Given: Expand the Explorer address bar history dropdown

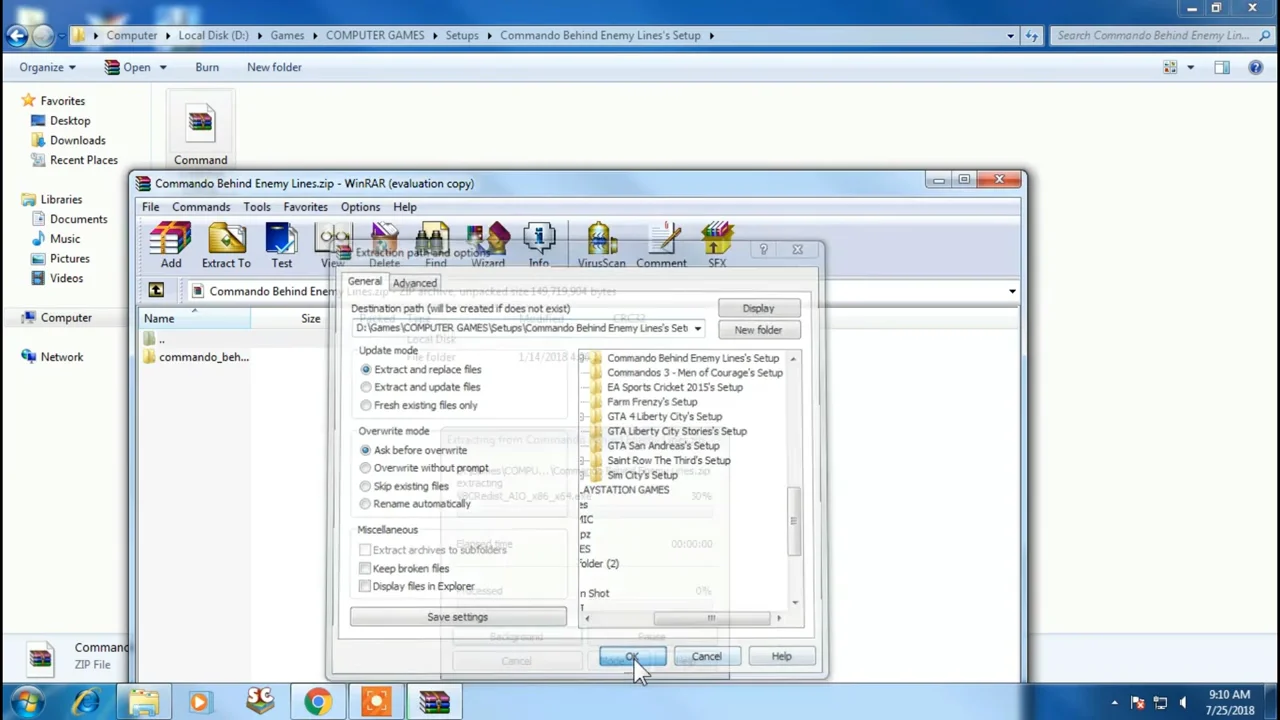Looking at the screenshot, I should coord(1010,35).
